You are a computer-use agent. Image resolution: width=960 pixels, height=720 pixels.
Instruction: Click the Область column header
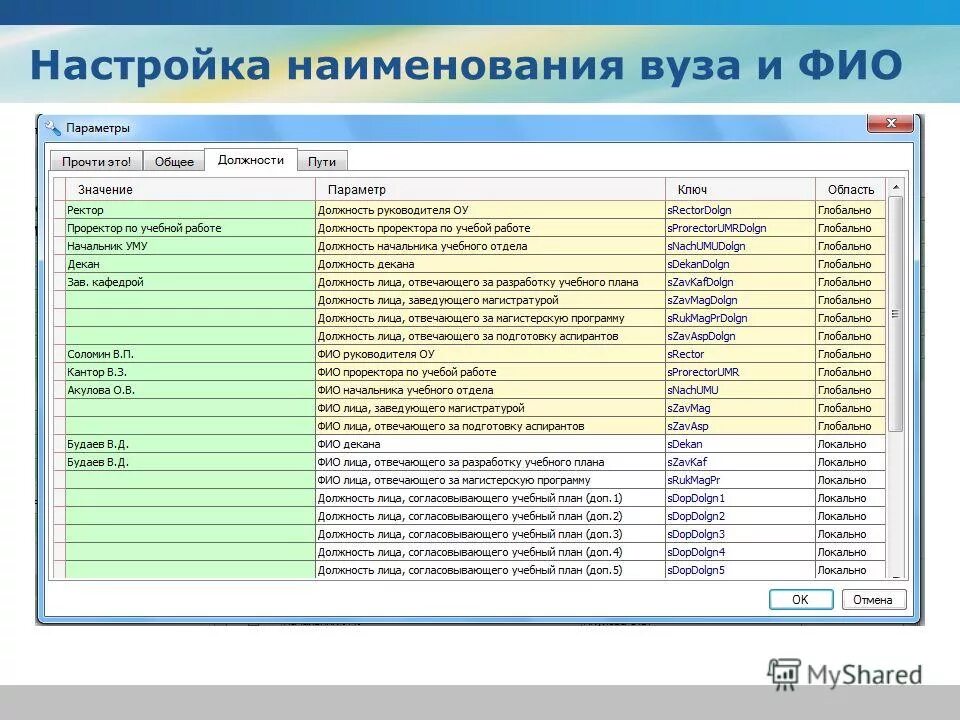tap(850, 190)
